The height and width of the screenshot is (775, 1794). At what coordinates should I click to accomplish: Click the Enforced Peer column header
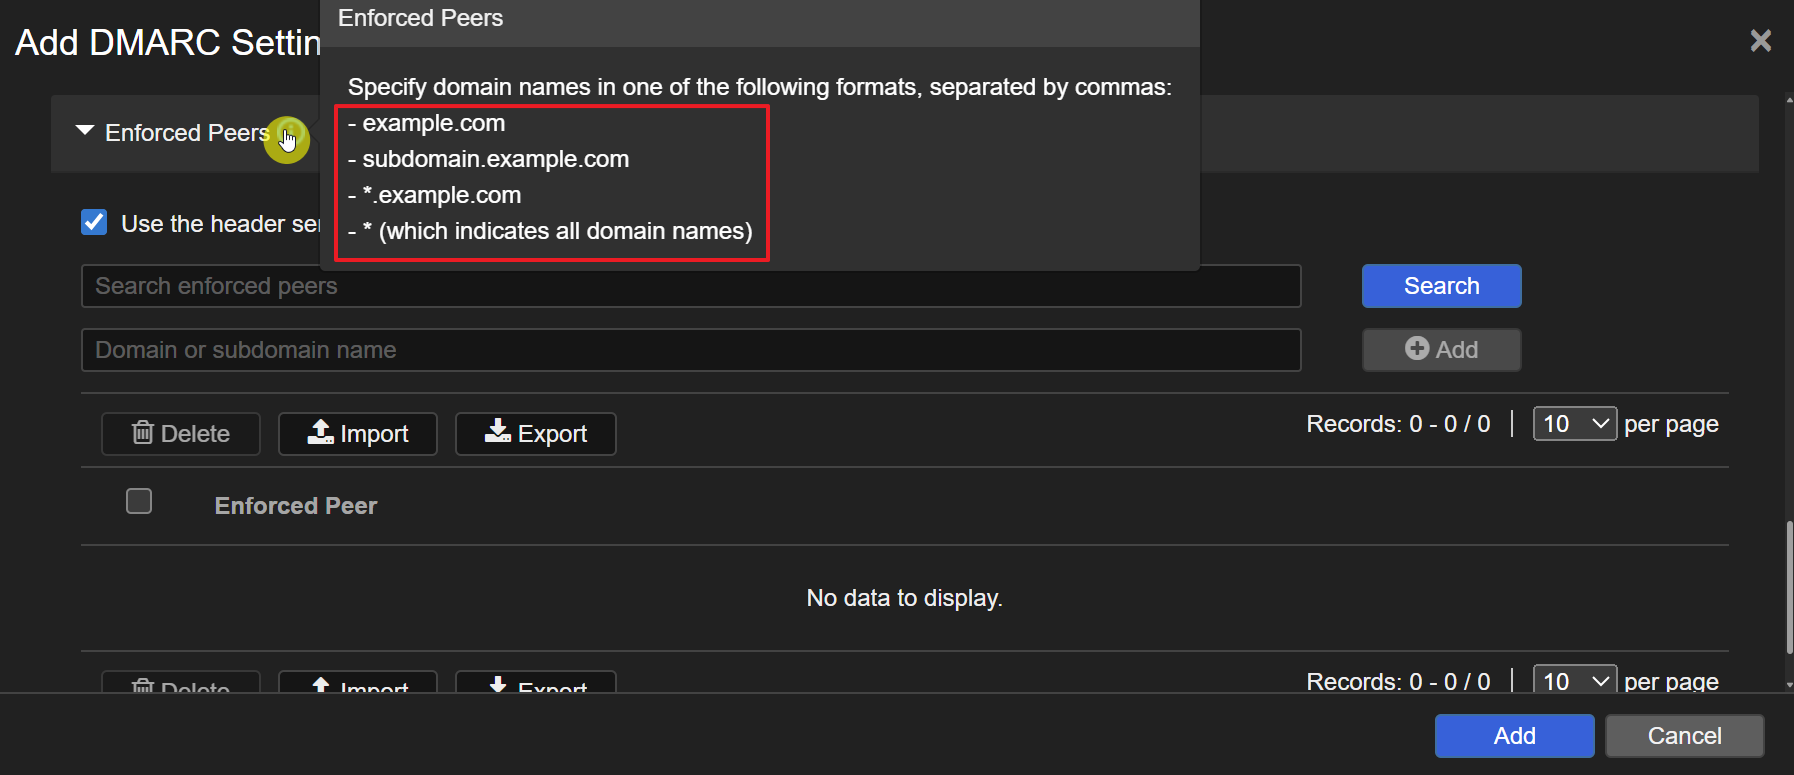296,506
